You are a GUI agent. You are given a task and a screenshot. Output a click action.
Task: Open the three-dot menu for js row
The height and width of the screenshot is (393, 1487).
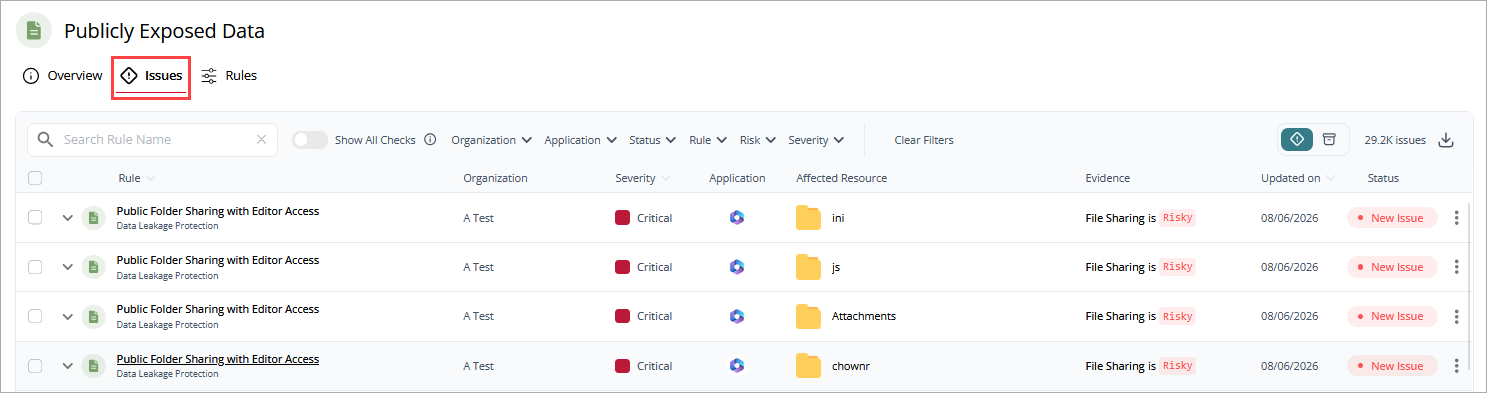pos(1456,267)
